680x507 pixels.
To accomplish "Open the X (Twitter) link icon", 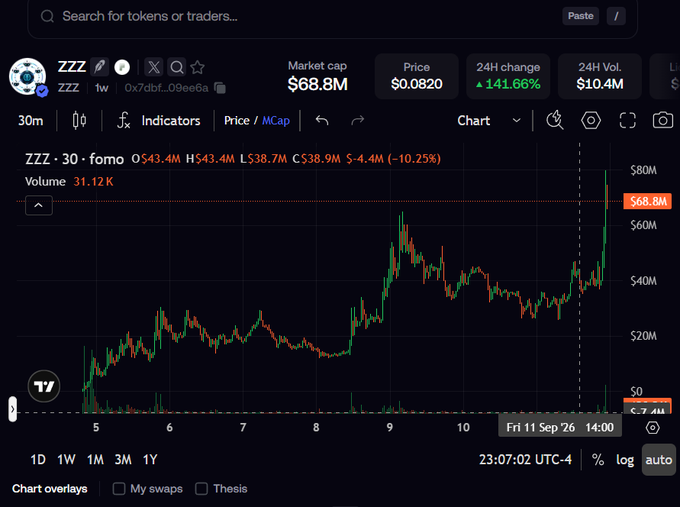I will (x=154, y=67).
